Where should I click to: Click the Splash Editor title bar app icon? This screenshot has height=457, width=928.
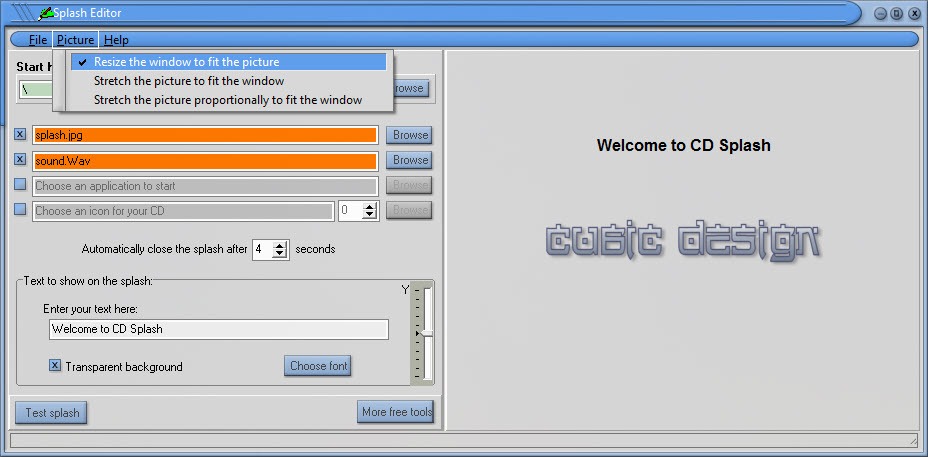47,14
